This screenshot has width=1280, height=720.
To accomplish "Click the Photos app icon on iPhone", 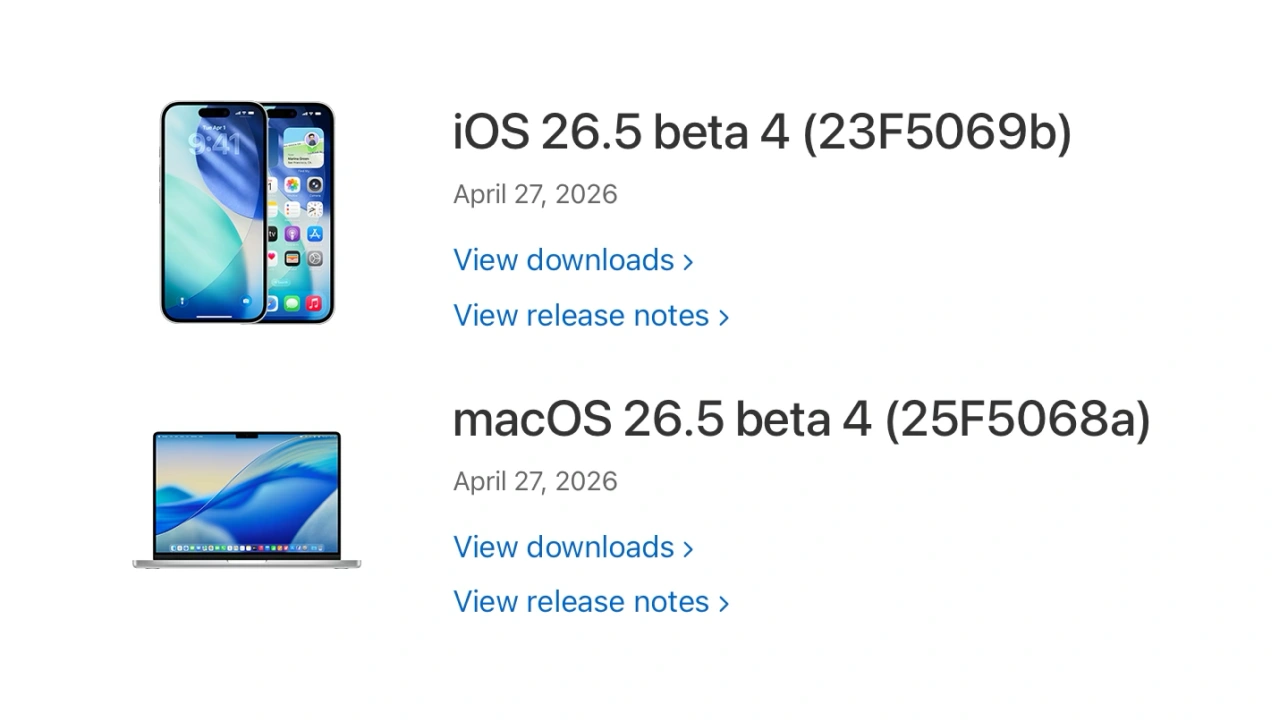I will coord(292,185).
